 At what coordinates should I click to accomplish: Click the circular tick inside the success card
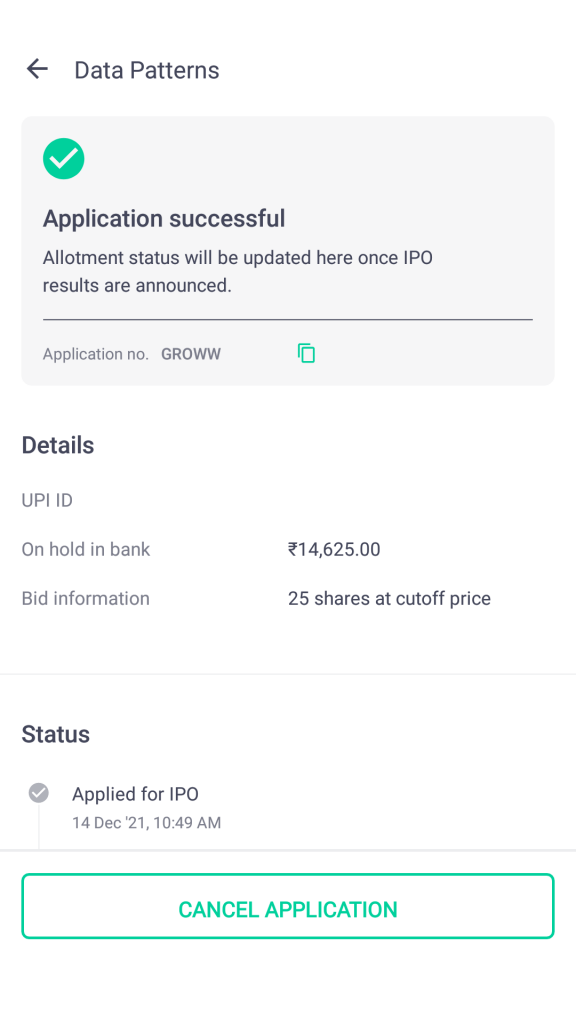tap(63, 158)
